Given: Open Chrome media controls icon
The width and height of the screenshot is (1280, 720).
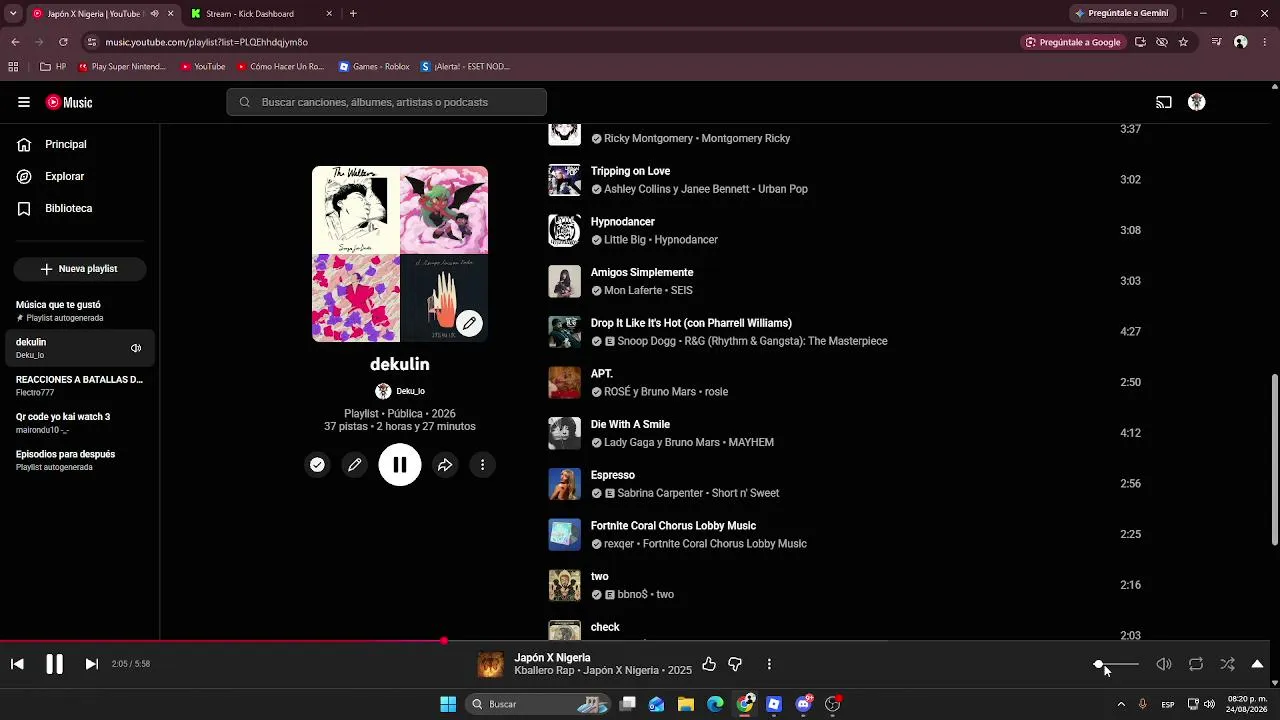Looking at the screenshot, I should click(1216, 42).
